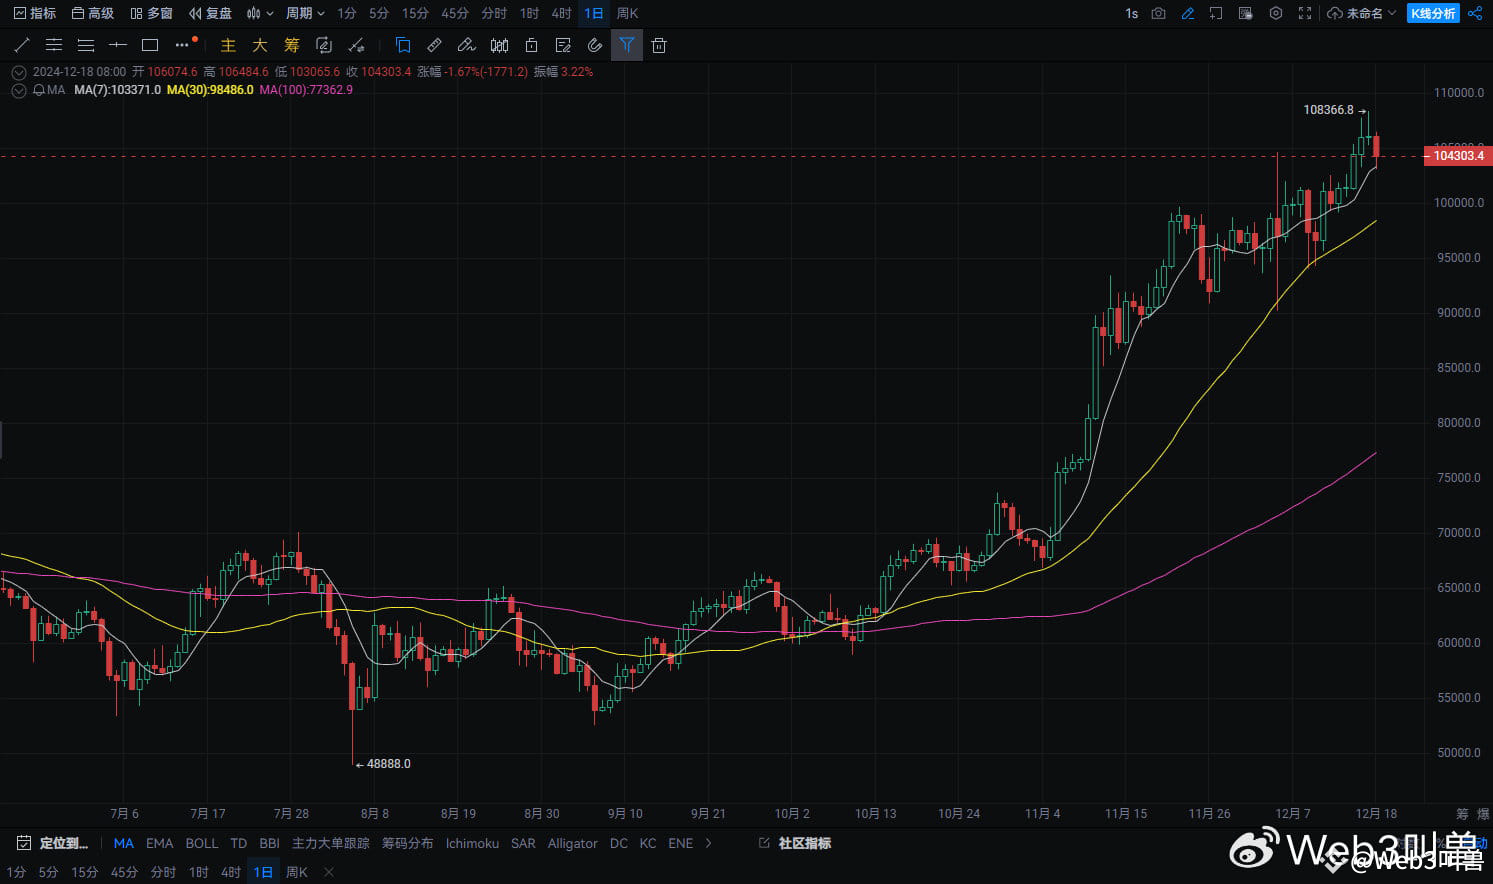Collapse the OHLC info row chevron
Screen dimensions: 1493x884
point(19,72)
